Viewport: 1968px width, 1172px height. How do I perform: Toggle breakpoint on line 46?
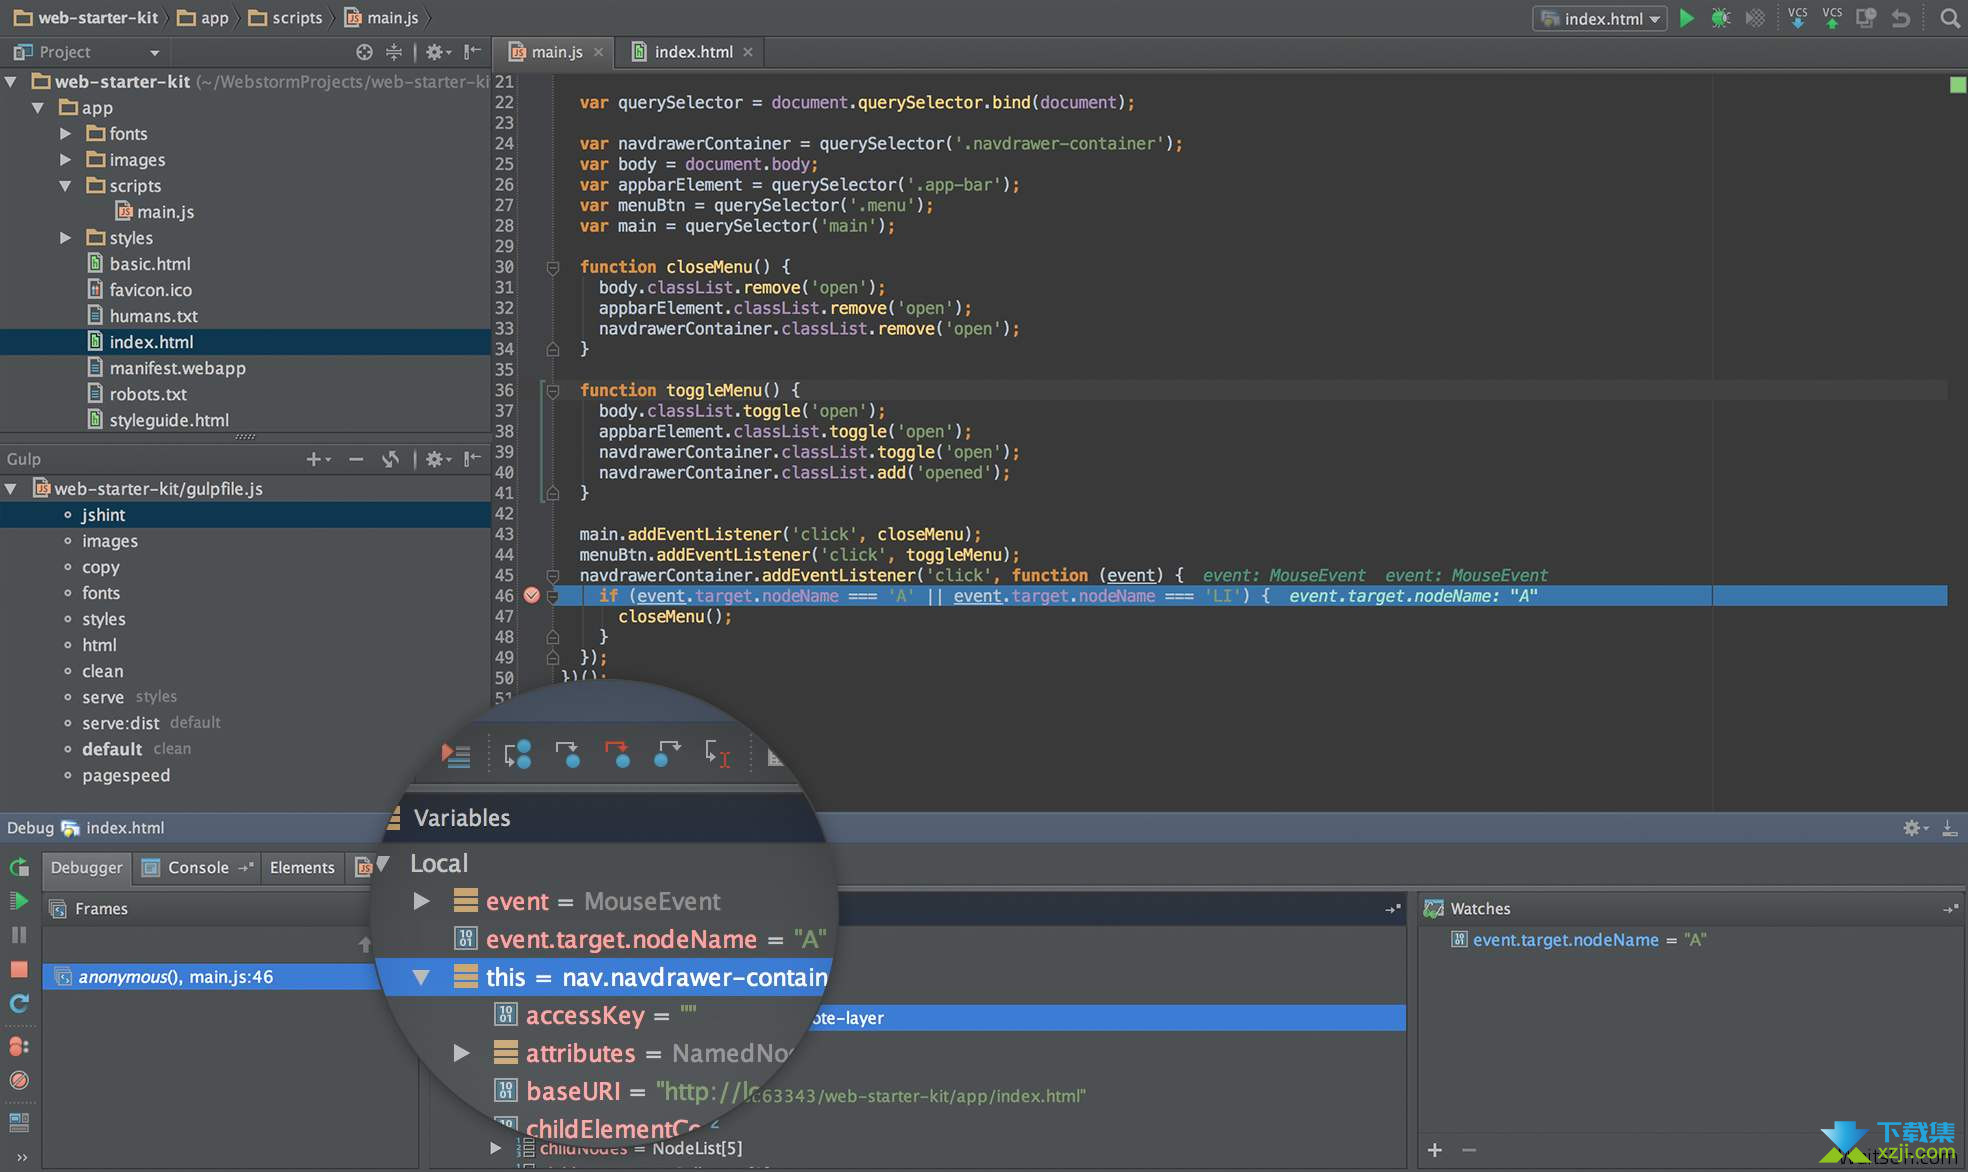(530, 596)
